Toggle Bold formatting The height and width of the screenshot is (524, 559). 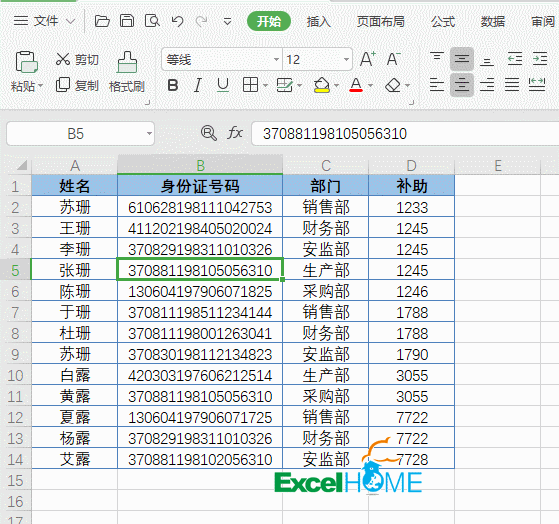(173, 86)
